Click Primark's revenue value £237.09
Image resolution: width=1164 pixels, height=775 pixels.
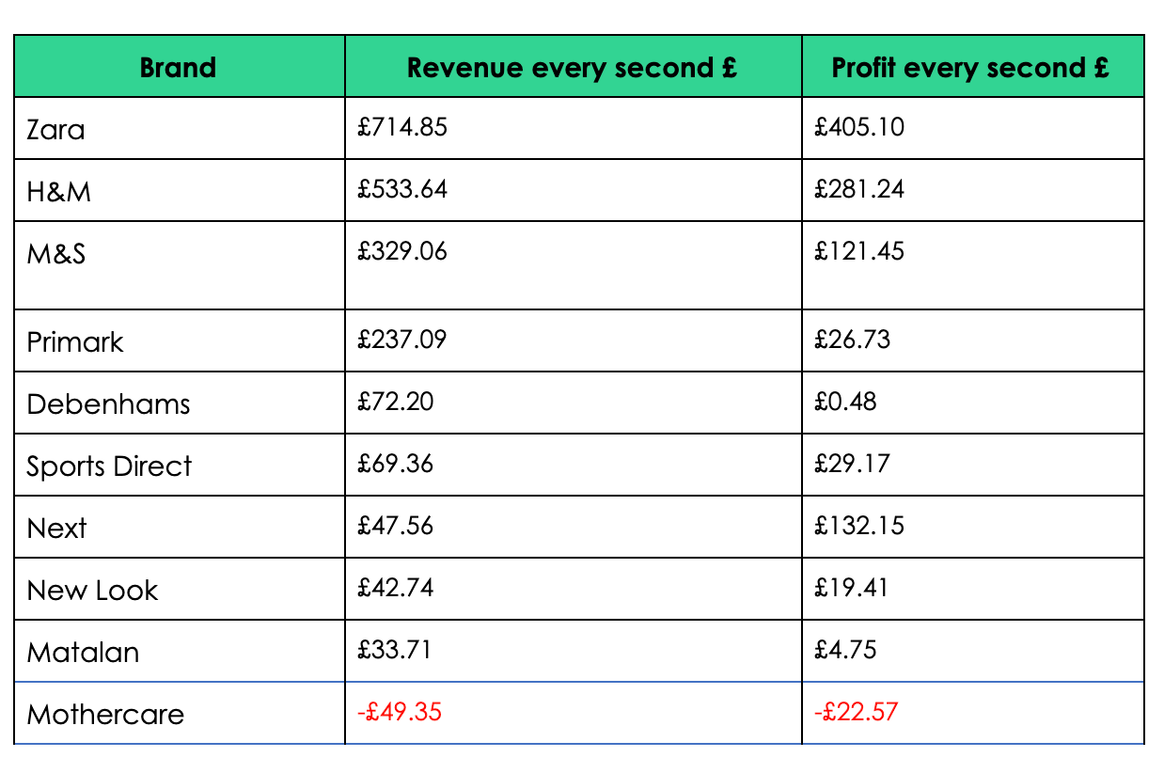[402, 339]
